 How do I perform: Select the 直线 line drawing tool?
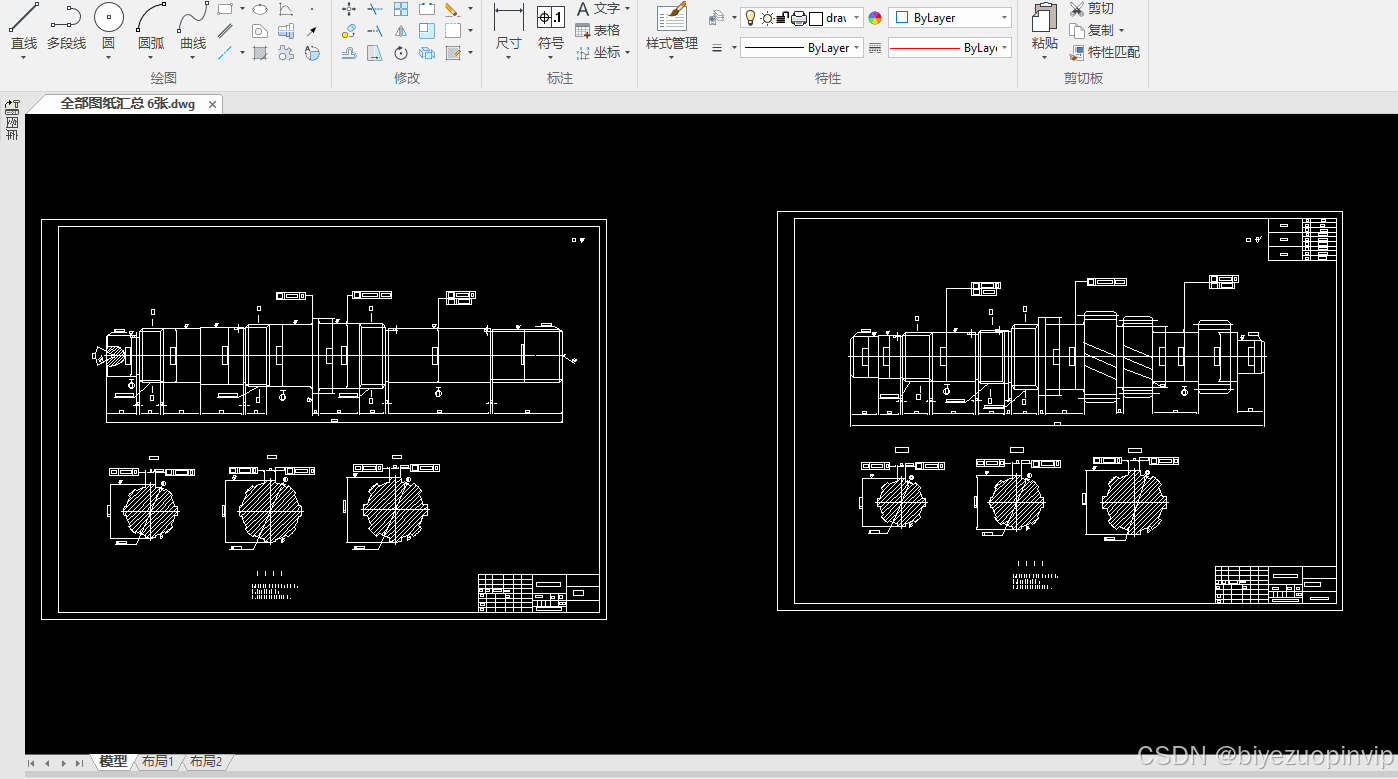23,27
